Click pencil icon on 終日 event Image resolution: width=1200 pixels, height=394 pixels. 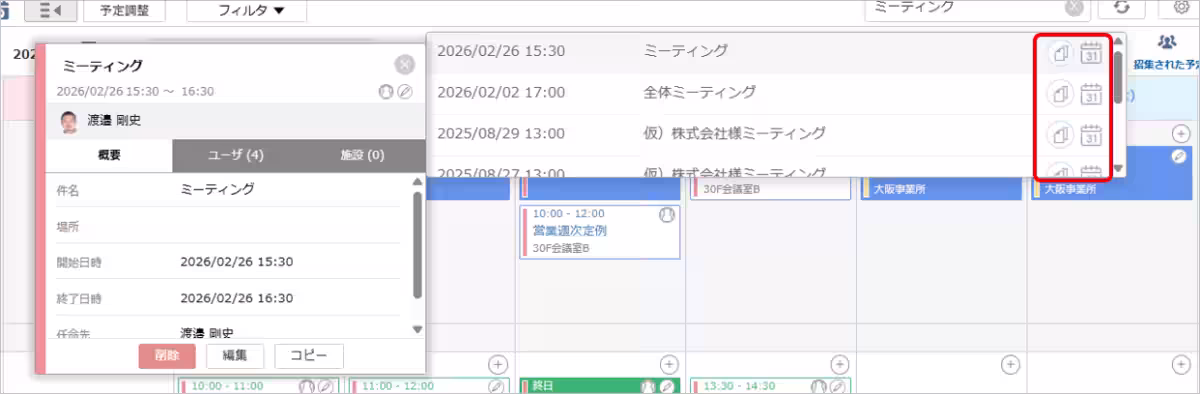667,386
